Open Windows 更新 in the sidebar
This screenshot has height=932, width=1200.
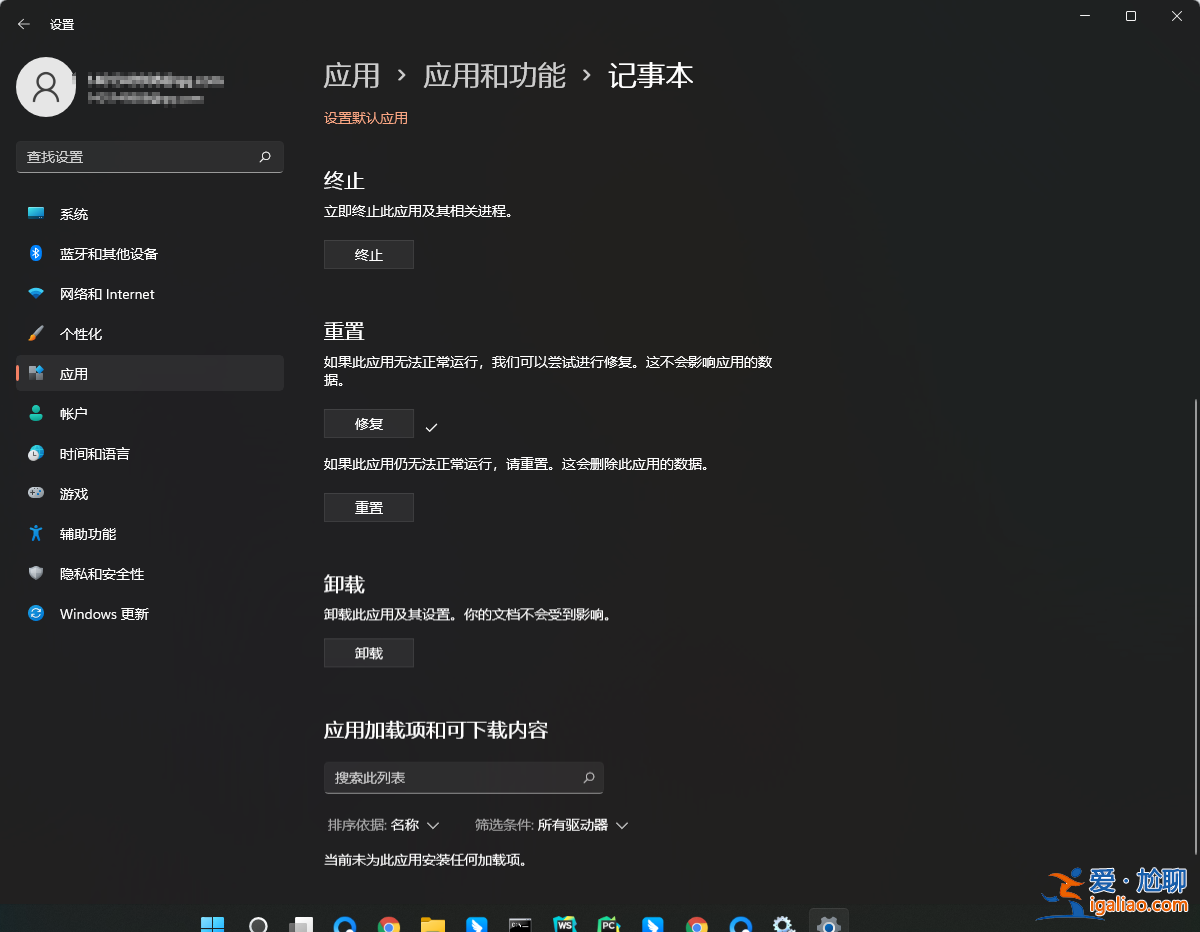click(102, 613)
